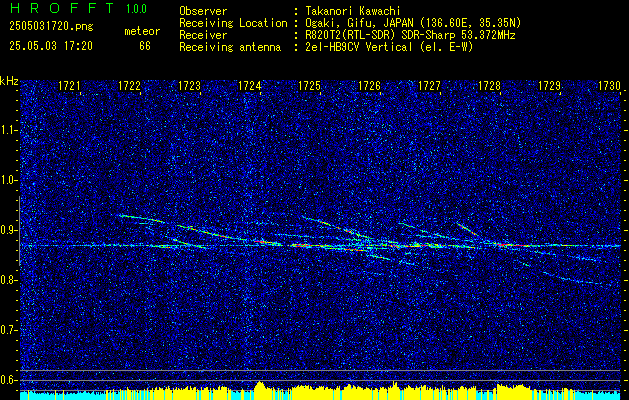Click the 1723 time marker
629x400 pixels.
189,86
